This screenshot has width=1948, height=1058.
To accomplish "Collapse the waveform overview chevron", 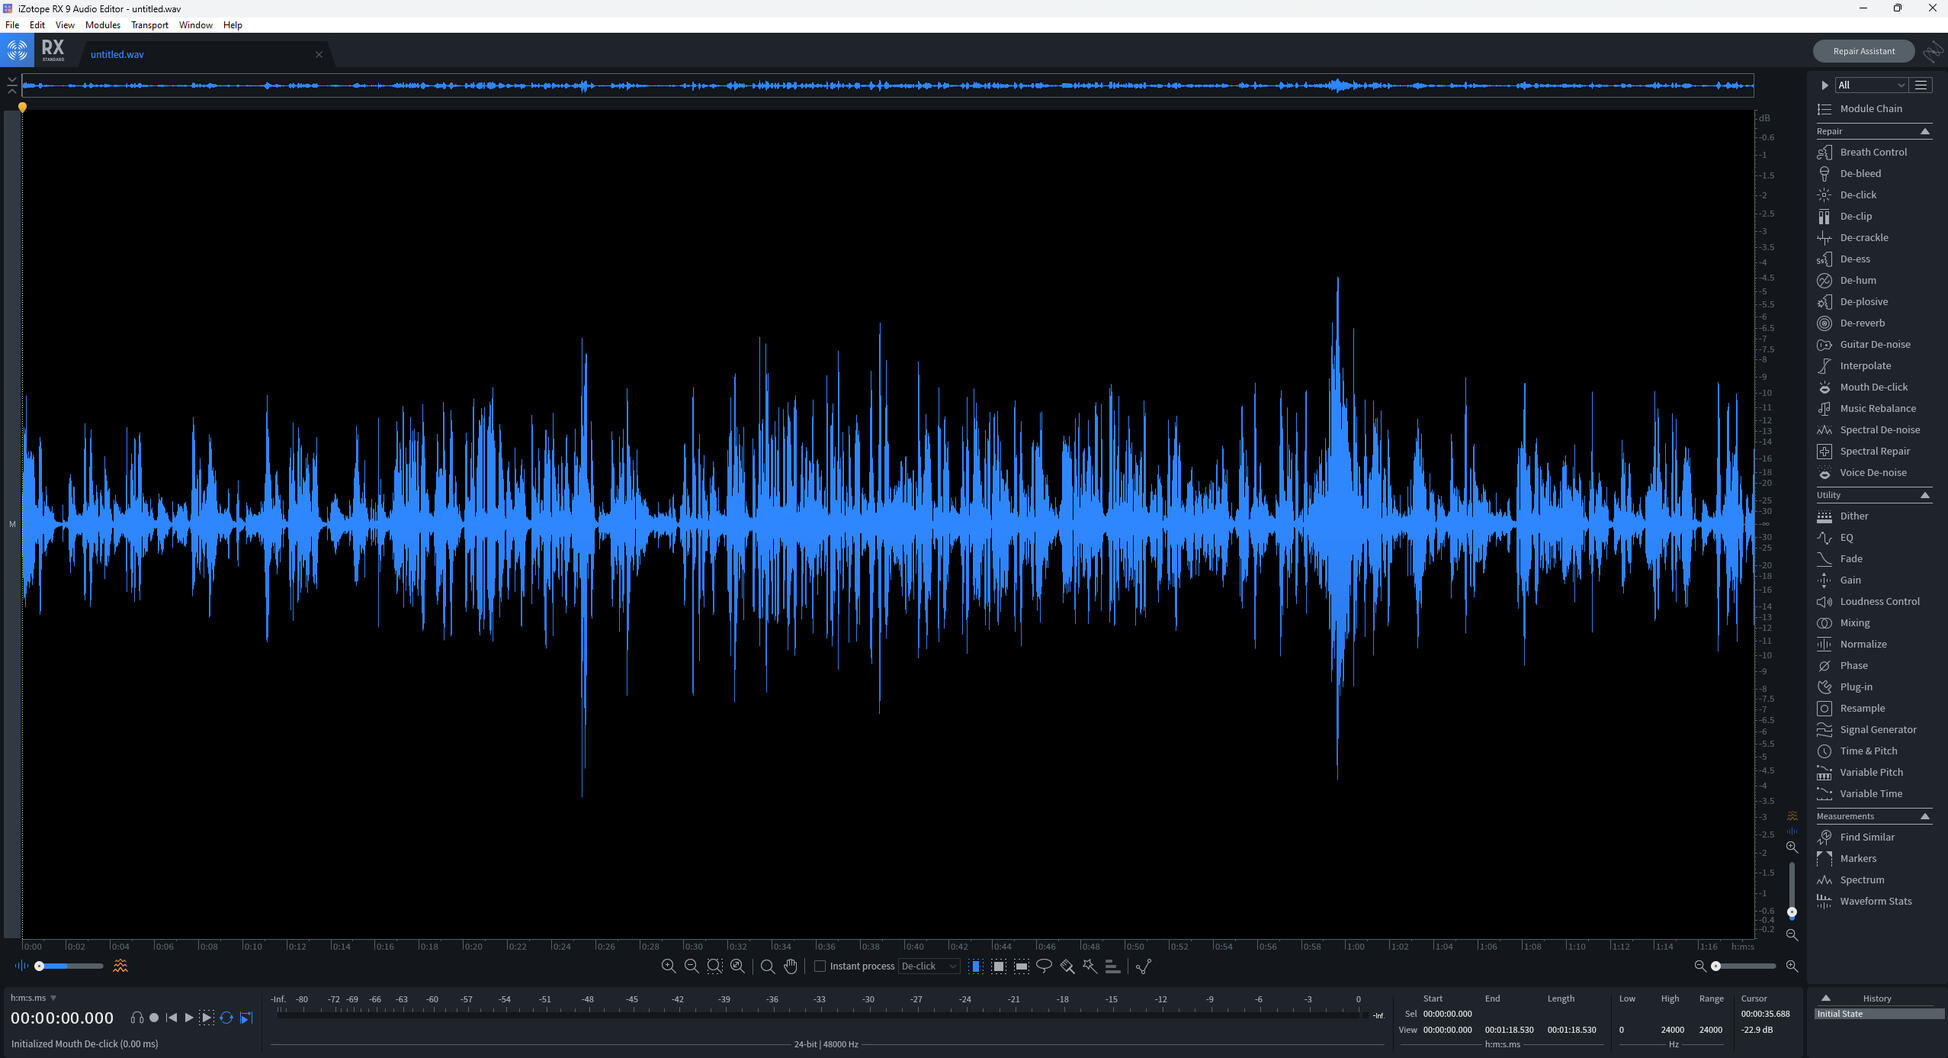I will click(12, 84).
